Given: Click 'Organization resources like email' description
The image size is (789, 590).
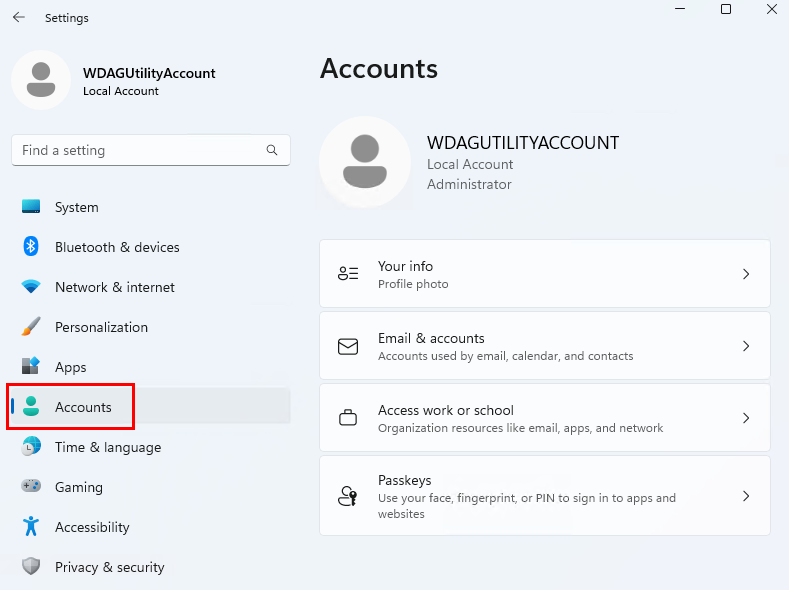Looking at the screenshot, I should pyautogui.click(x=520, y=428).
